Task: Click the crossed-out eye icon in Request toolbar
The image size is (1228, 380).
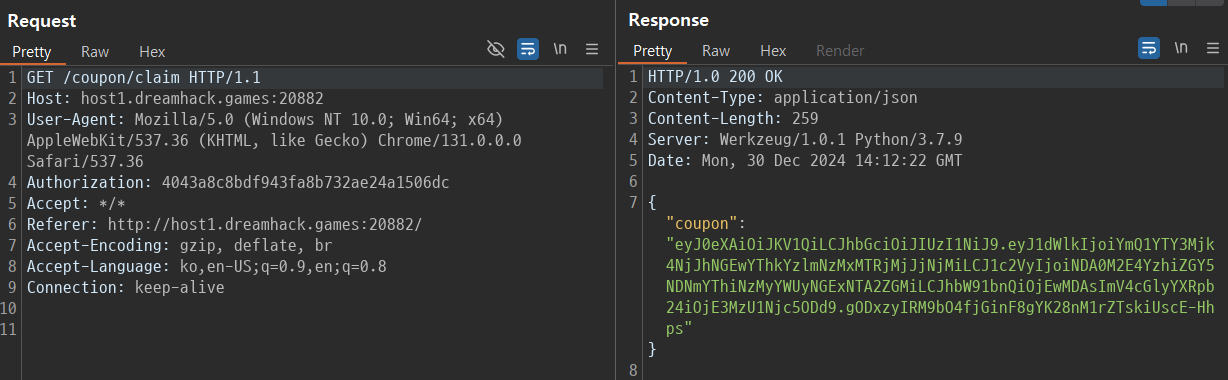Action: (x=495, y=49)
